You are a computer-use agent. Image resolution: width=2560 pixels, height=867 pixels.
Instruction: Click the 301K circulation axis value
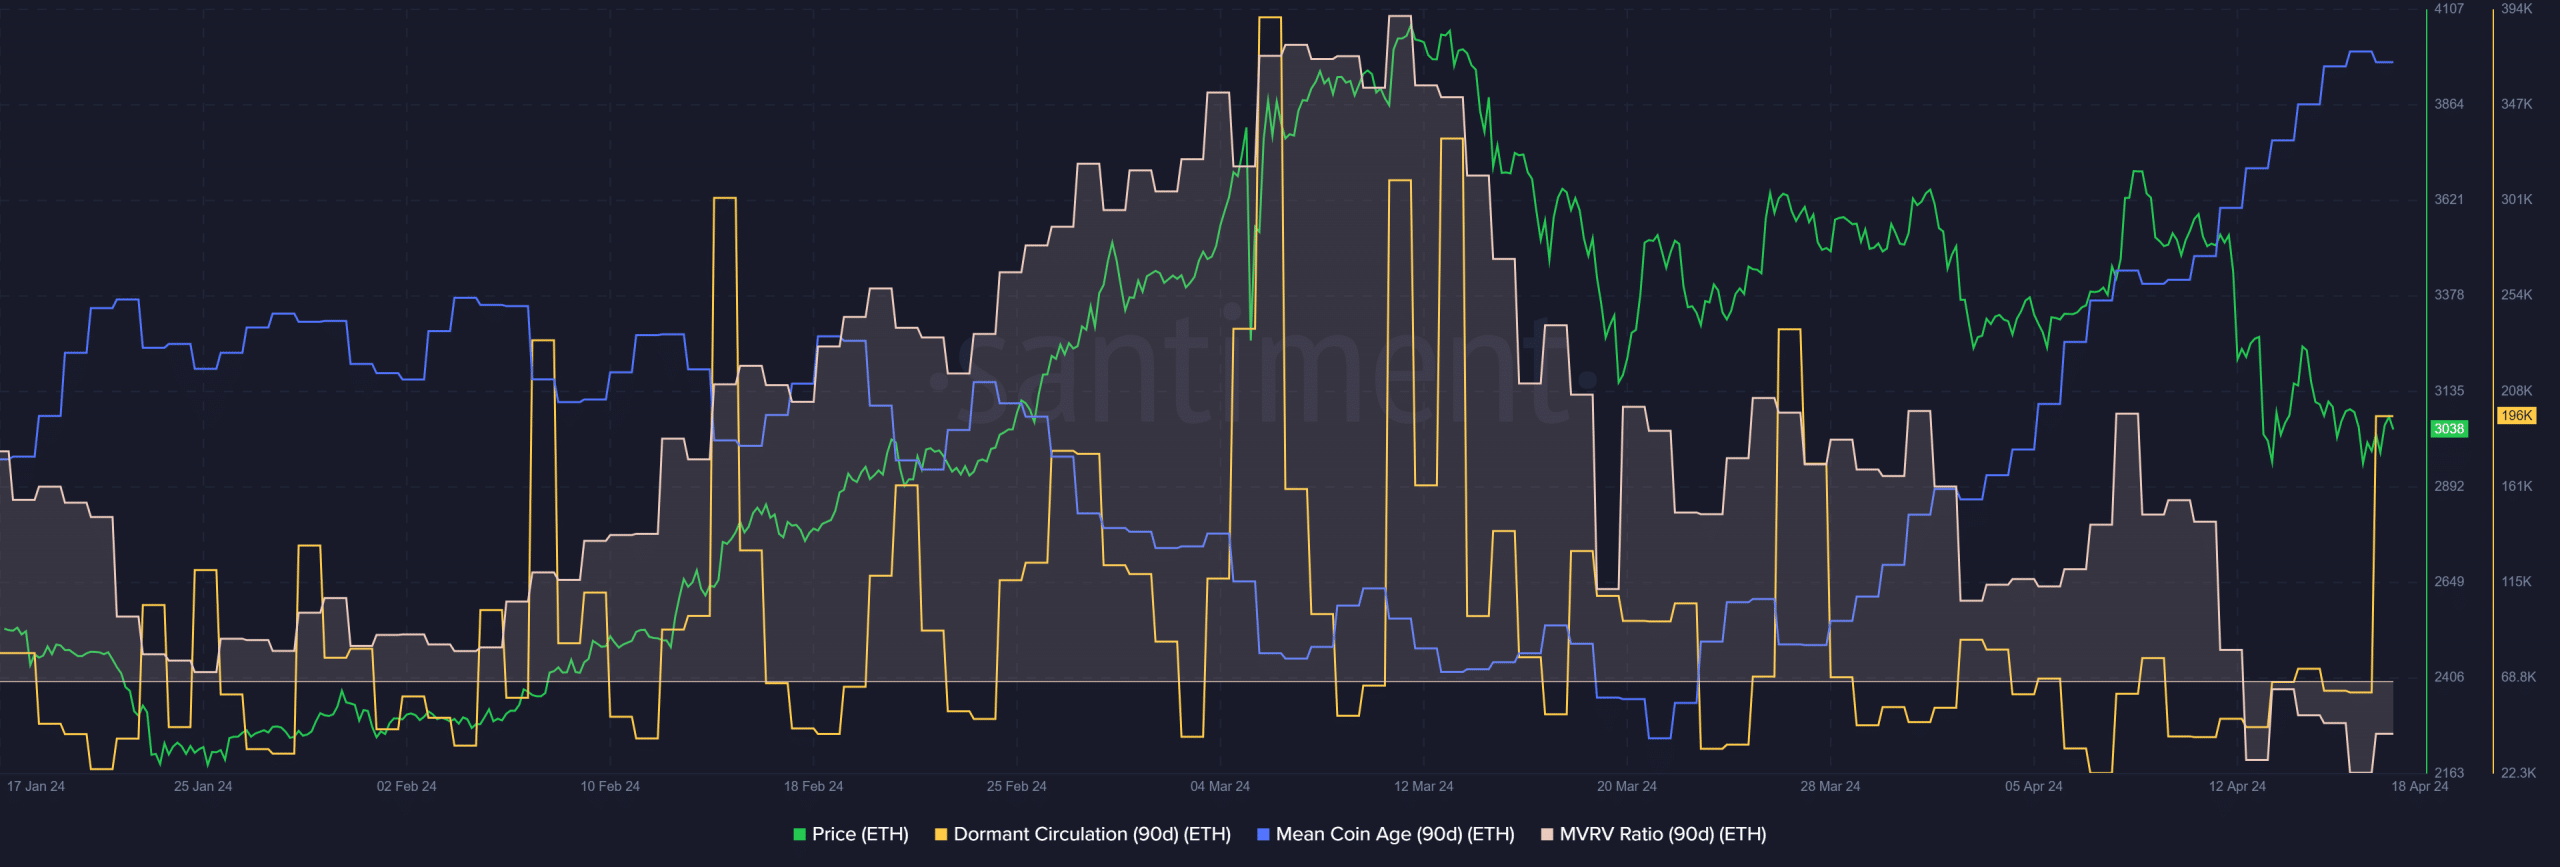pyautogui.click(x=2517, y=199)
